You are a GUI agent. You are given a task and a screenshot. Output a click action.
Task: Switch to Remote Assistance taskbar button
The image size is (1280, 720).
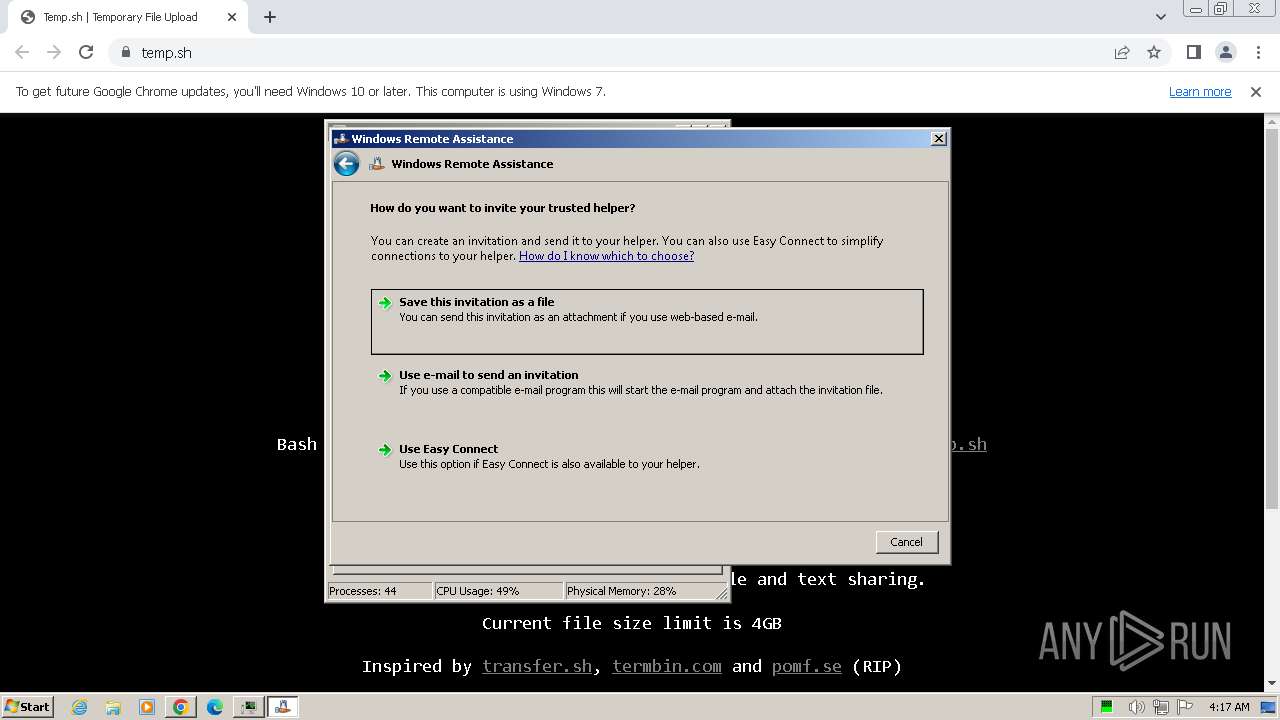click(282, 707)
